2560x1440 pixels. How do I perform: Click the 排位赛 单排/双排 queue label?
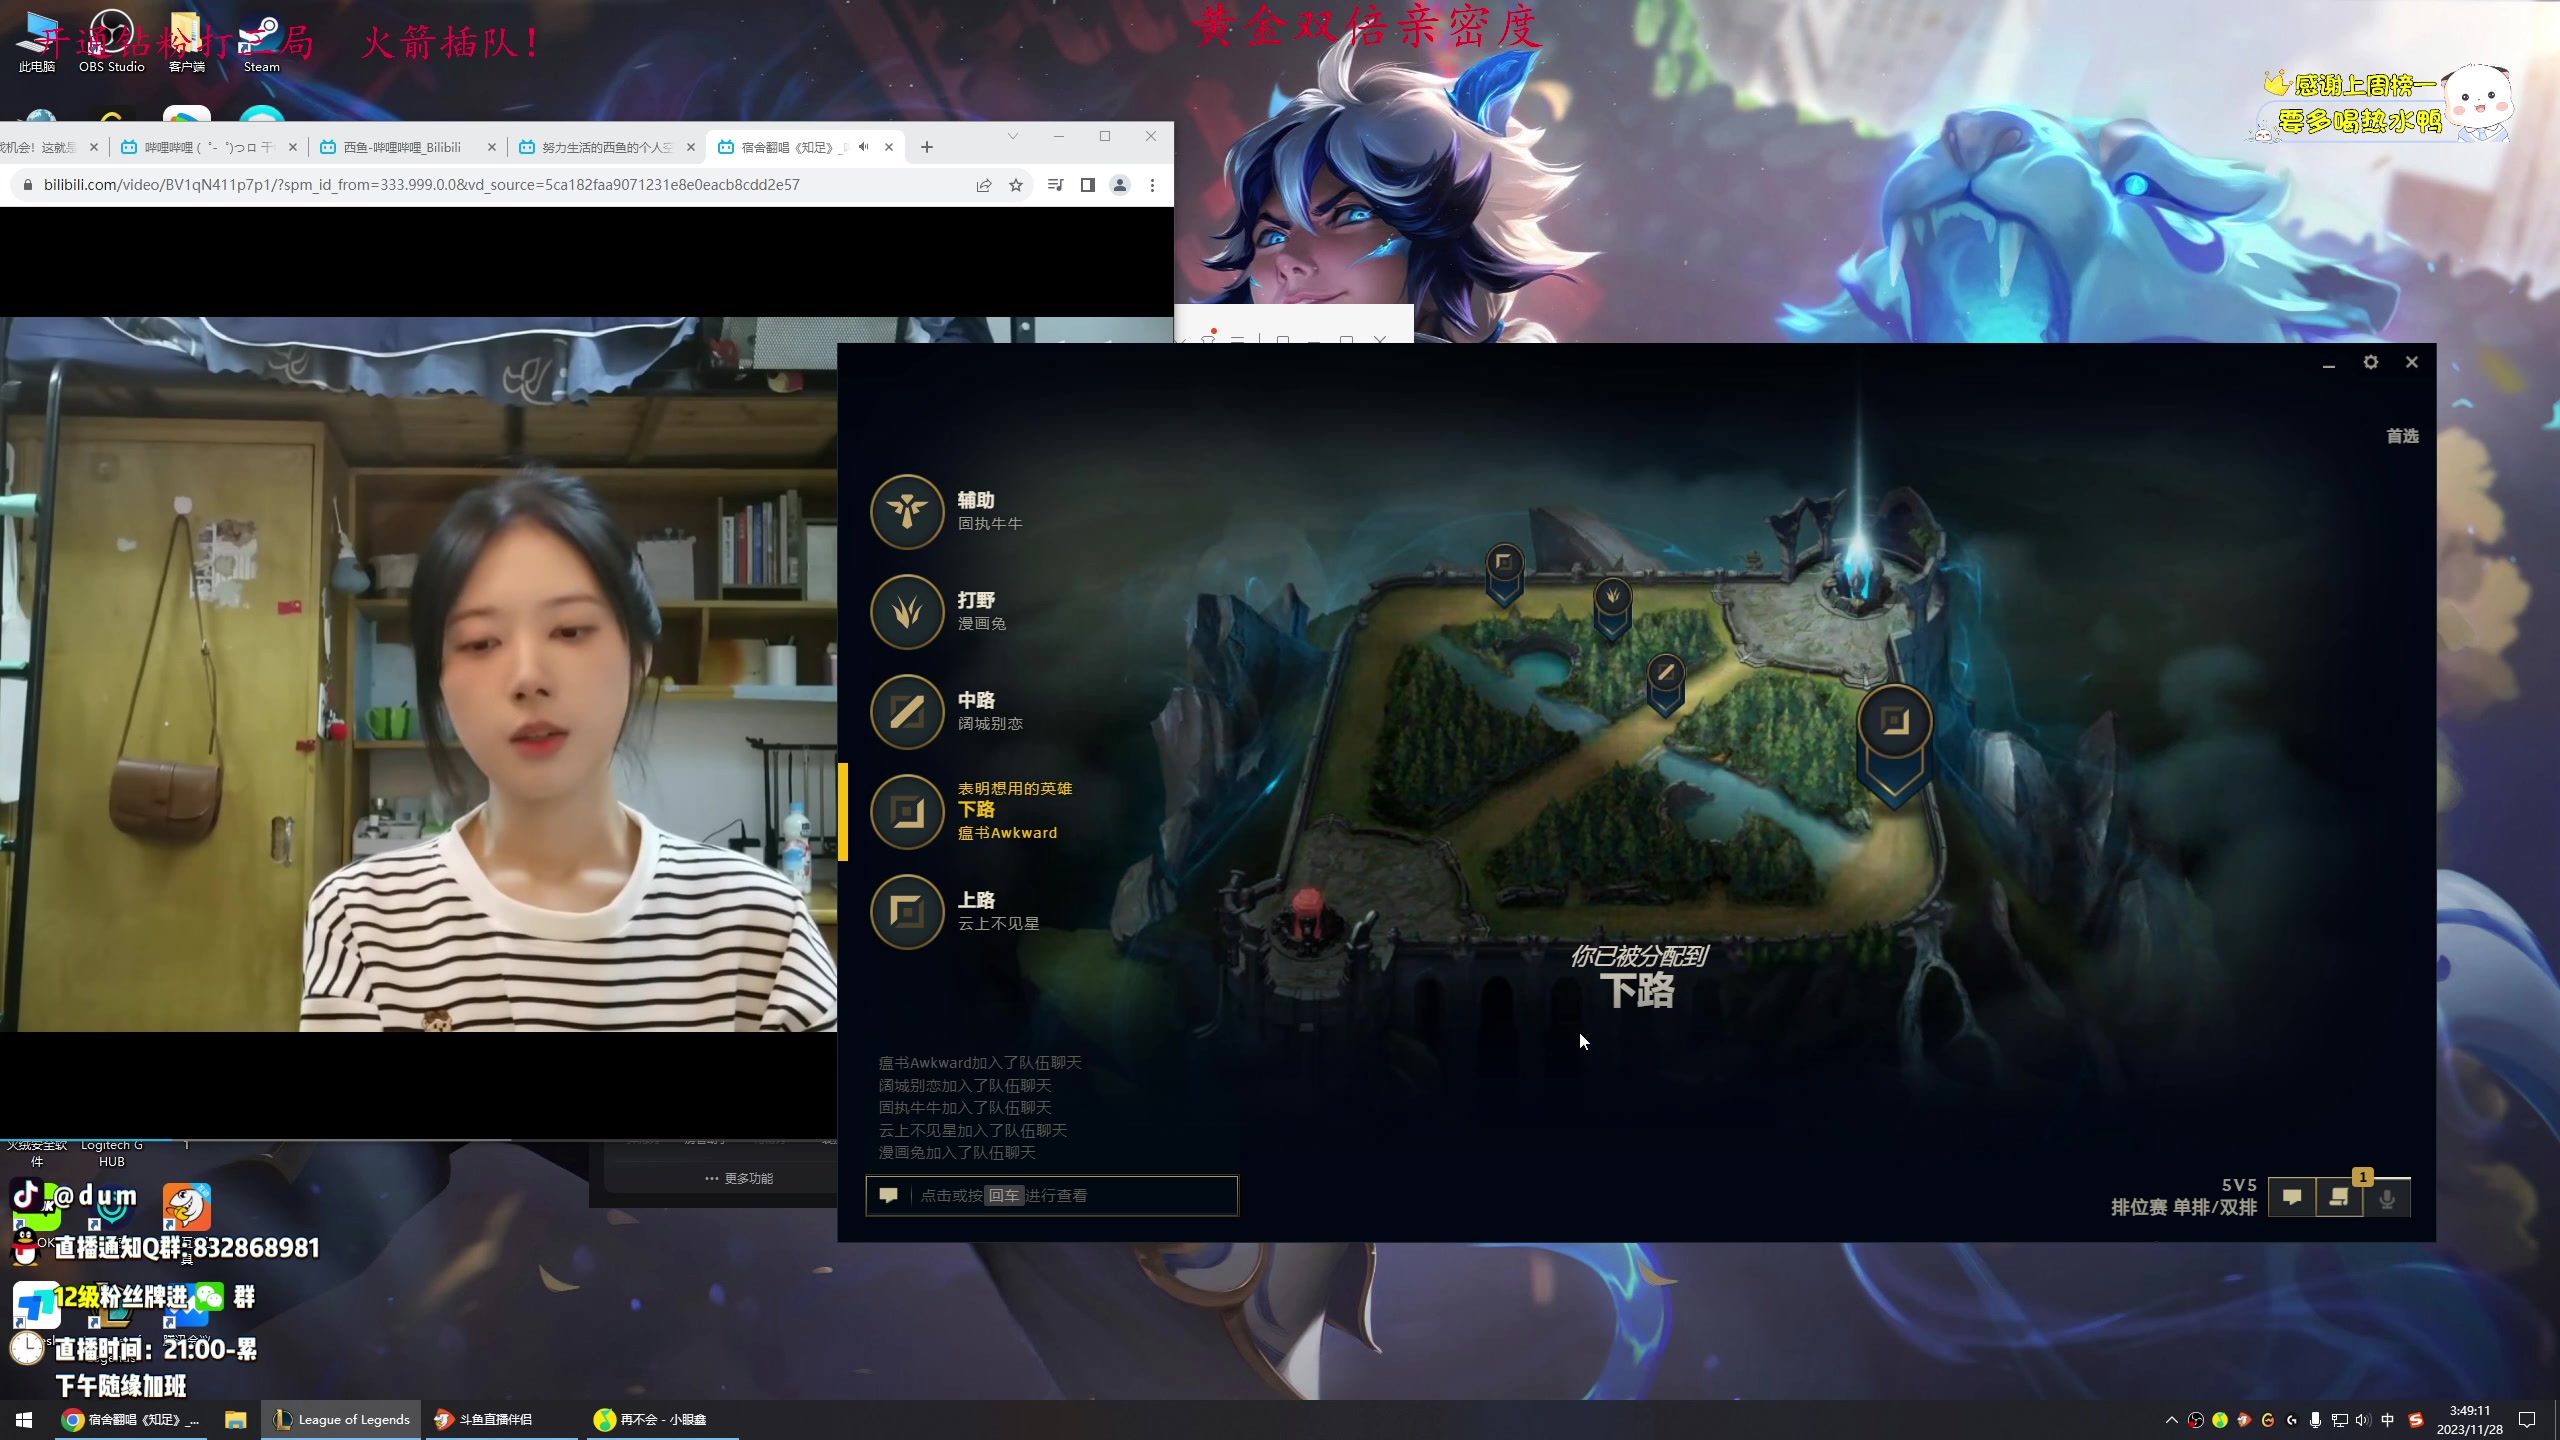click(x=2184, y=1207)
